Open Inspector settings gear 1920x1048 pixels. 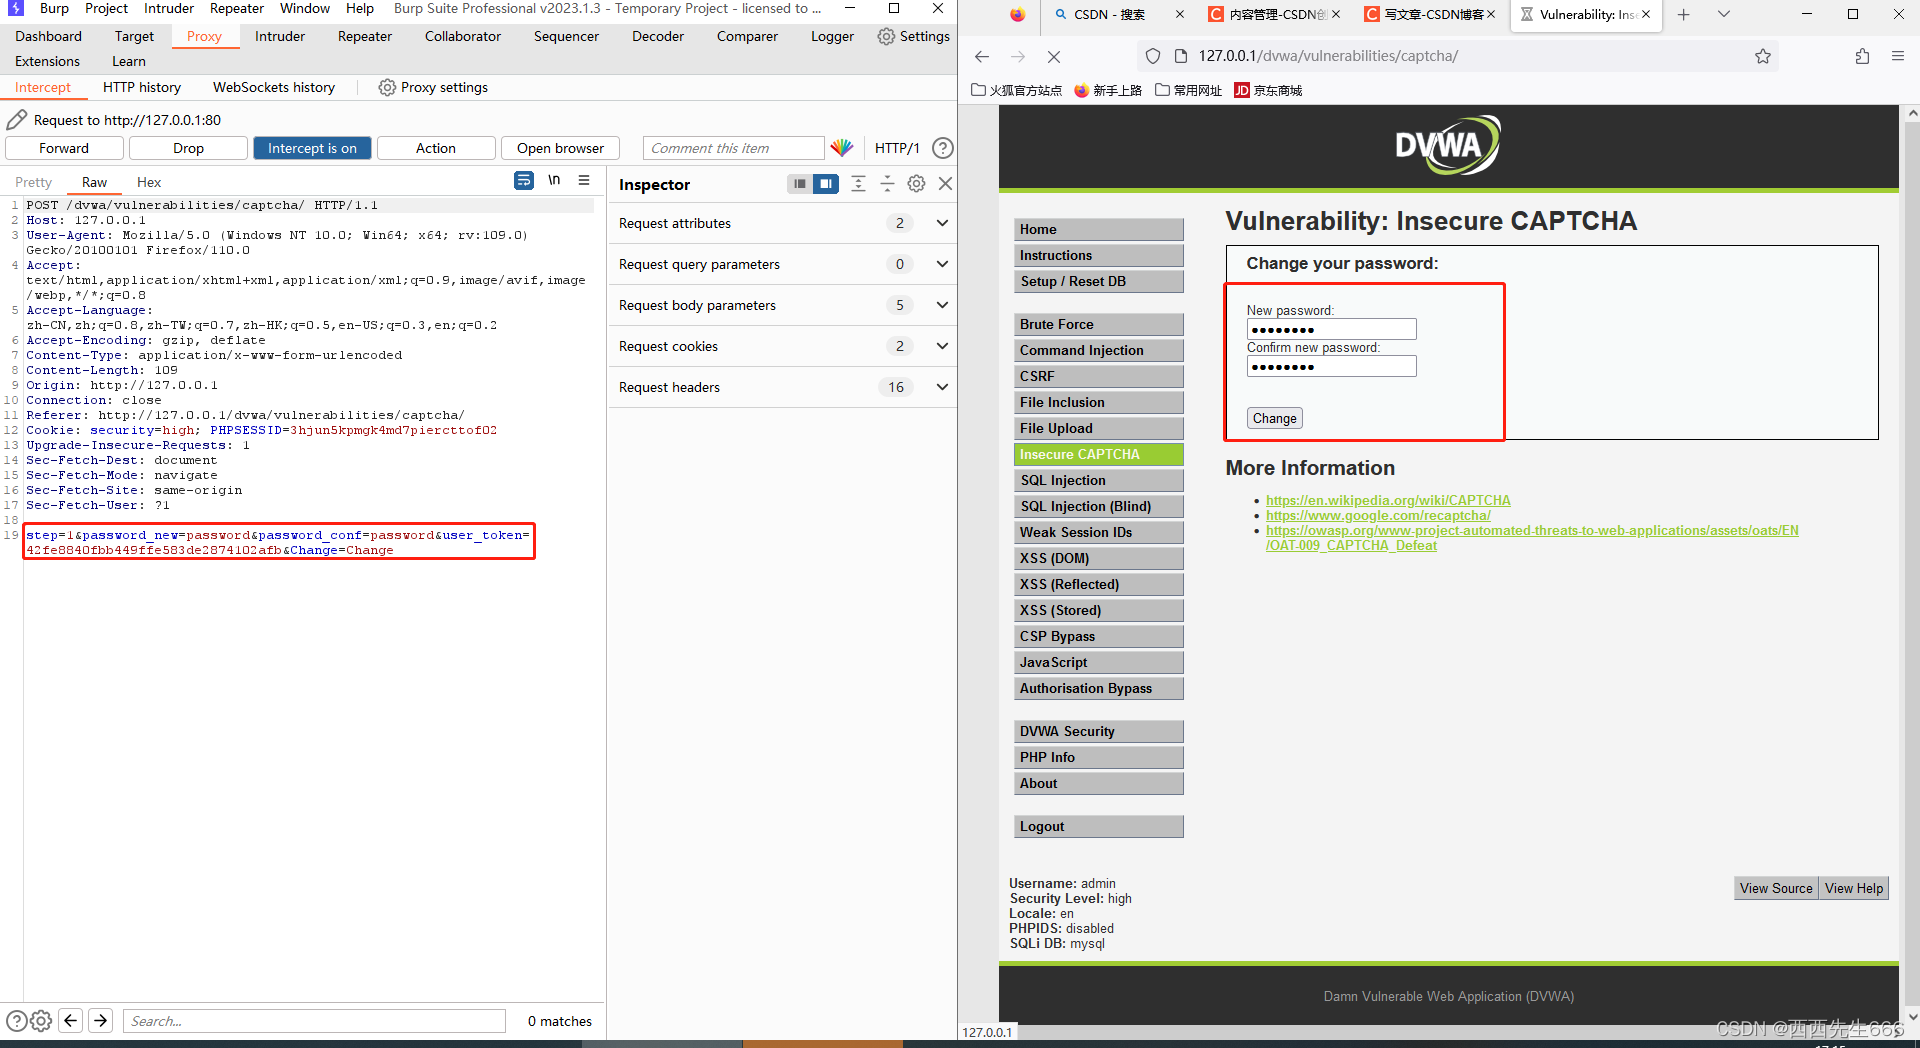pyautogui.click(x=916, y=184)
